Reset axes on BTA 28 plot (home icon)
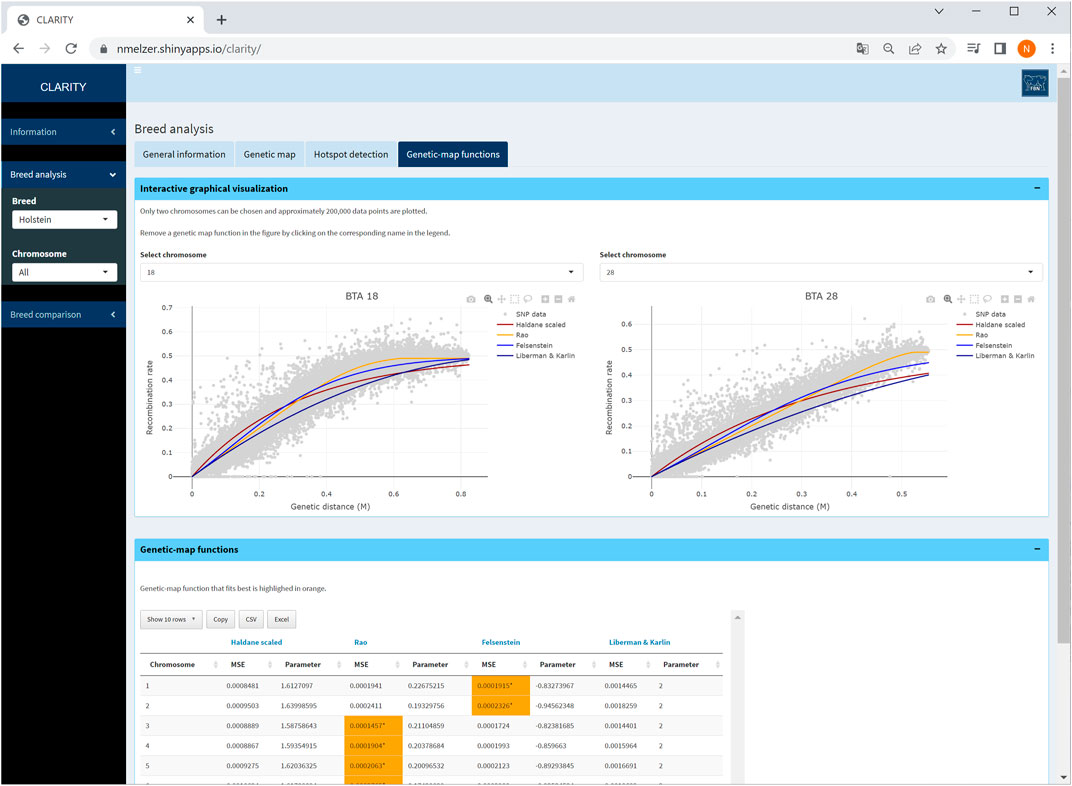The height and width of the screenshot is (786, 1072). tap(1031, 299)
